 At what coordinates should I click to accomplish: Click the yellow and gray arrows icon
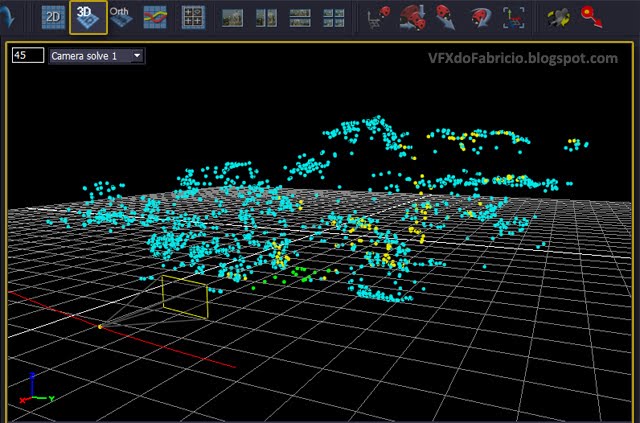(x=559, y=18)
